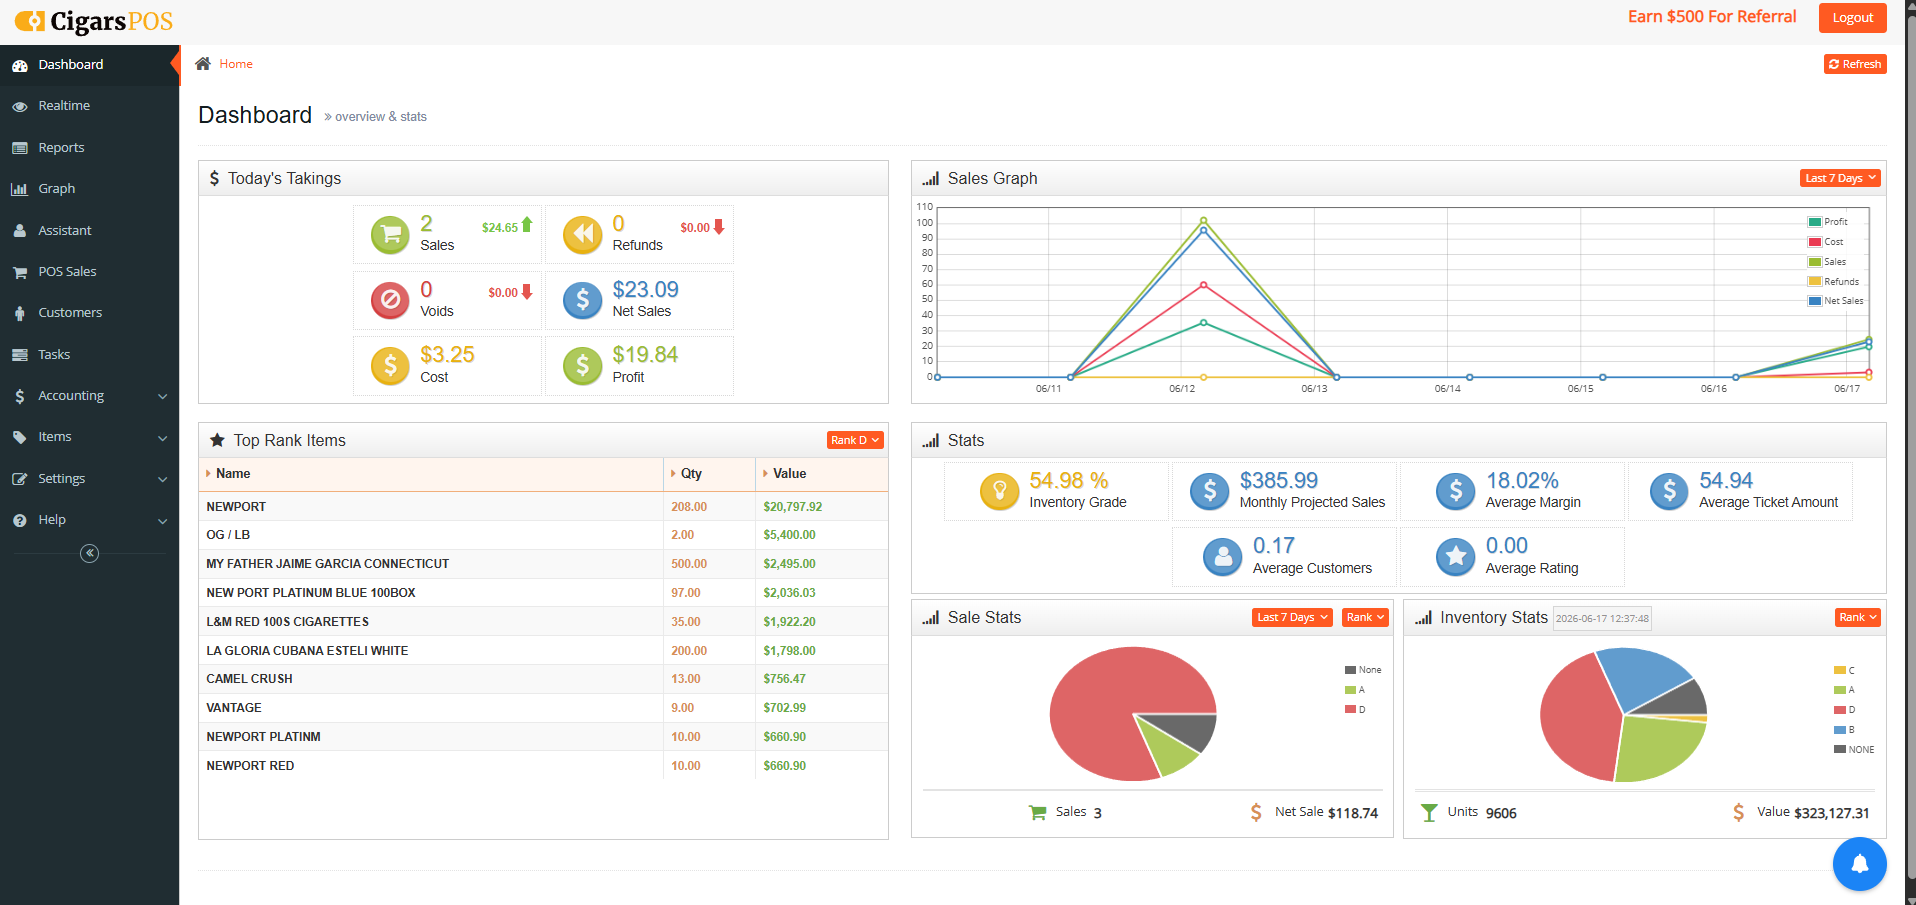Viewport: 1916px width, 905px height.
Task: Click the Average Customers person icon
Action: coord(1223,557)
